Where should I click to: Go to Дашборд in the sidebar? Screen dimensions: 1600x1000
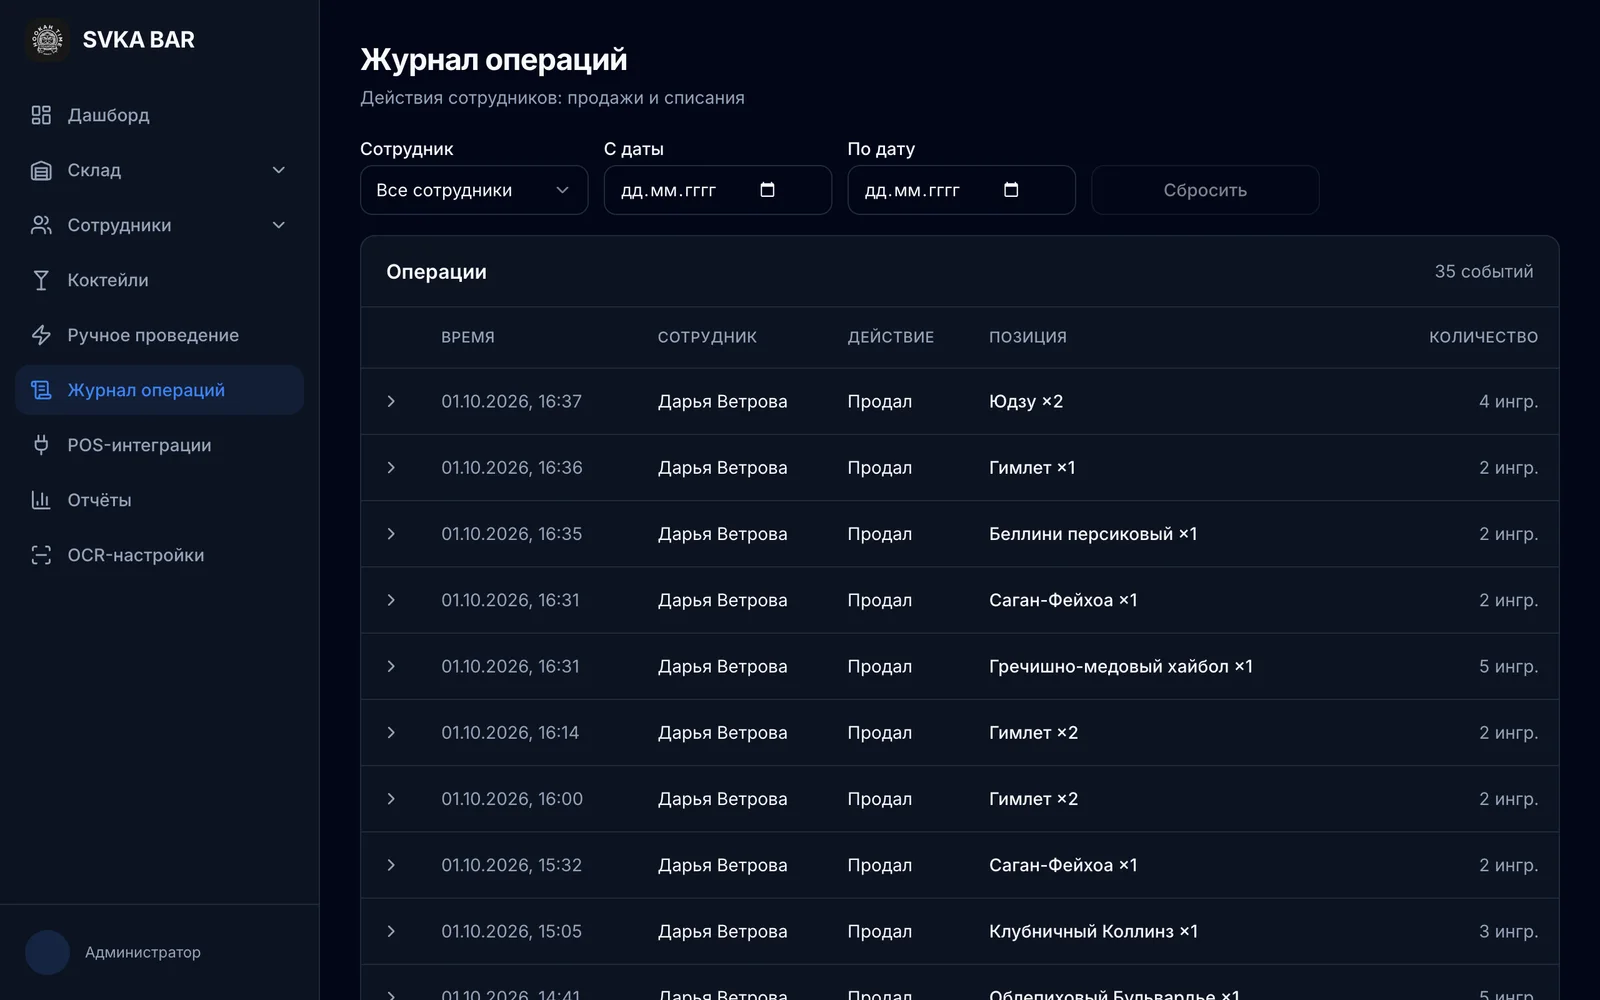tap(159, 115)
